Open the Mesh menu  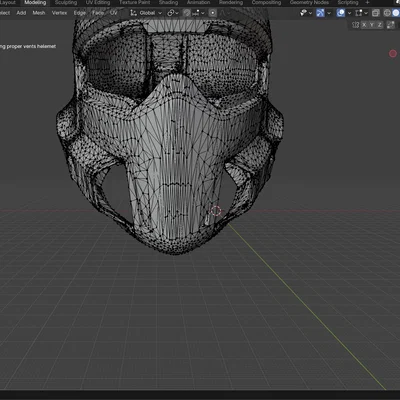[39, 13]
